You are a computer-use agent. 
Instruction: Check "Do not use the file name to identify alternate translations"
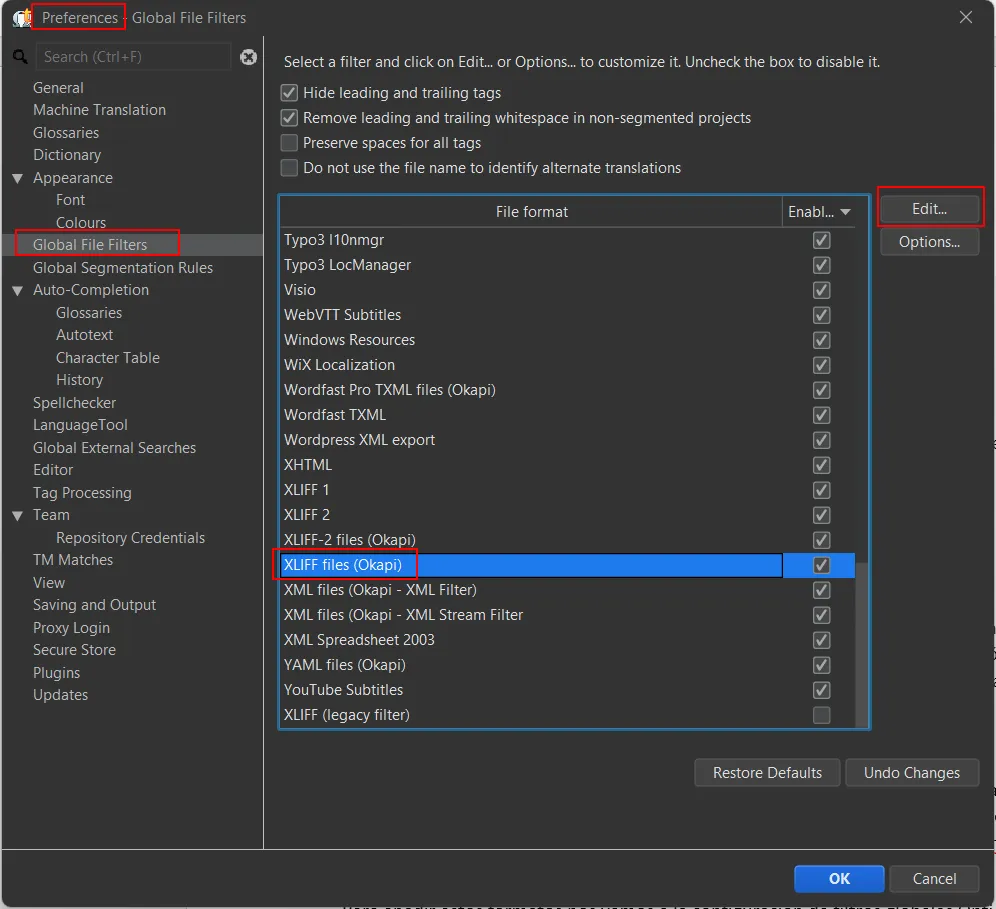pos(289,167)
